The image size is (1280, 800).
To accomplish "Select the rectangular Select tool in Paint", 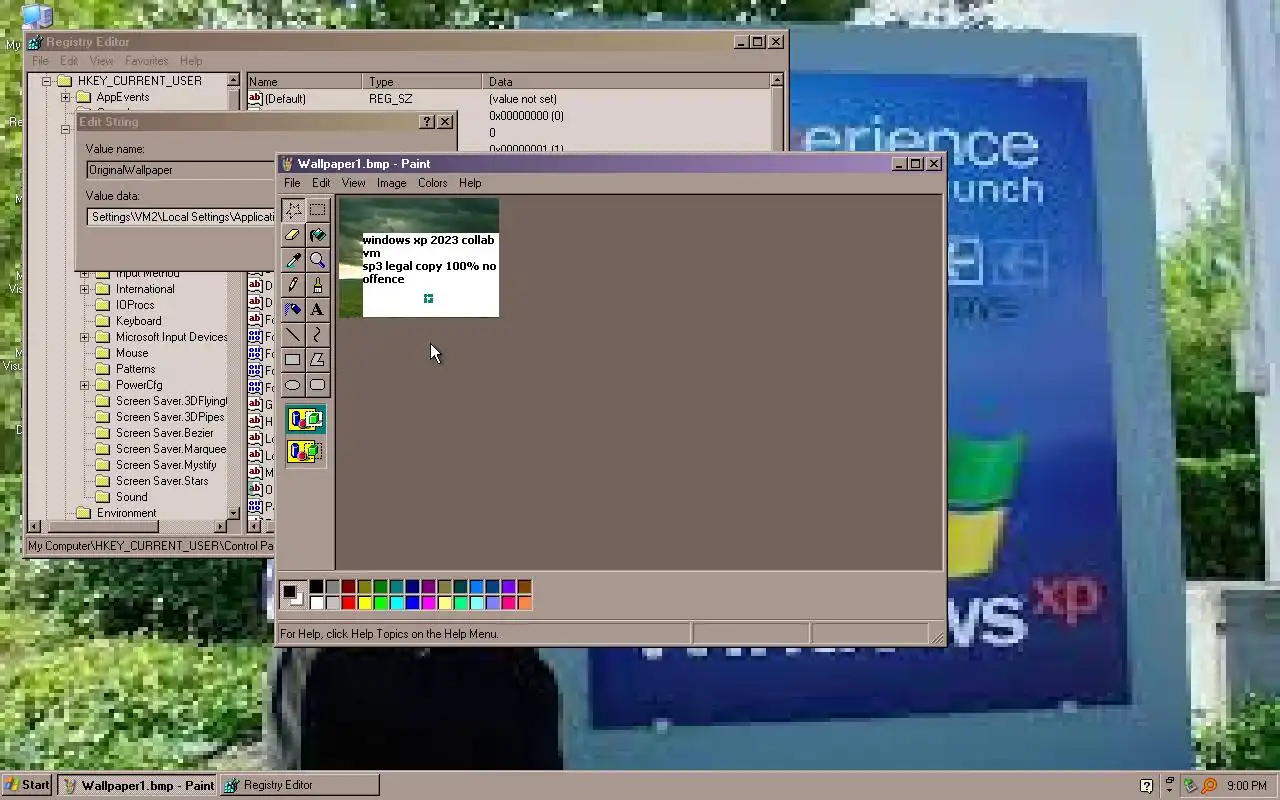I will tap(318, 210).
